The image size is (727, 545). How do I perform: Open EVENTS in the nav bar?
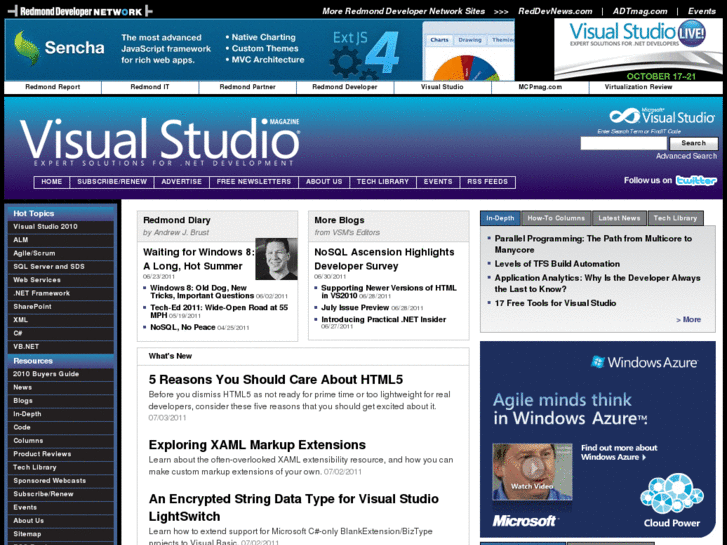coord(438,182)
